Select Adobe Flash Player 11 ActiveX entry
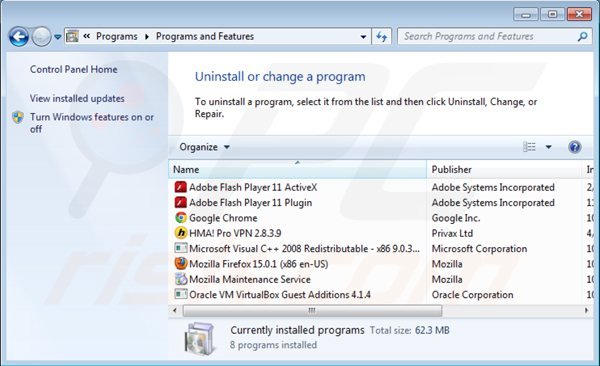The image size is (600, 366). tap(253, 187)
